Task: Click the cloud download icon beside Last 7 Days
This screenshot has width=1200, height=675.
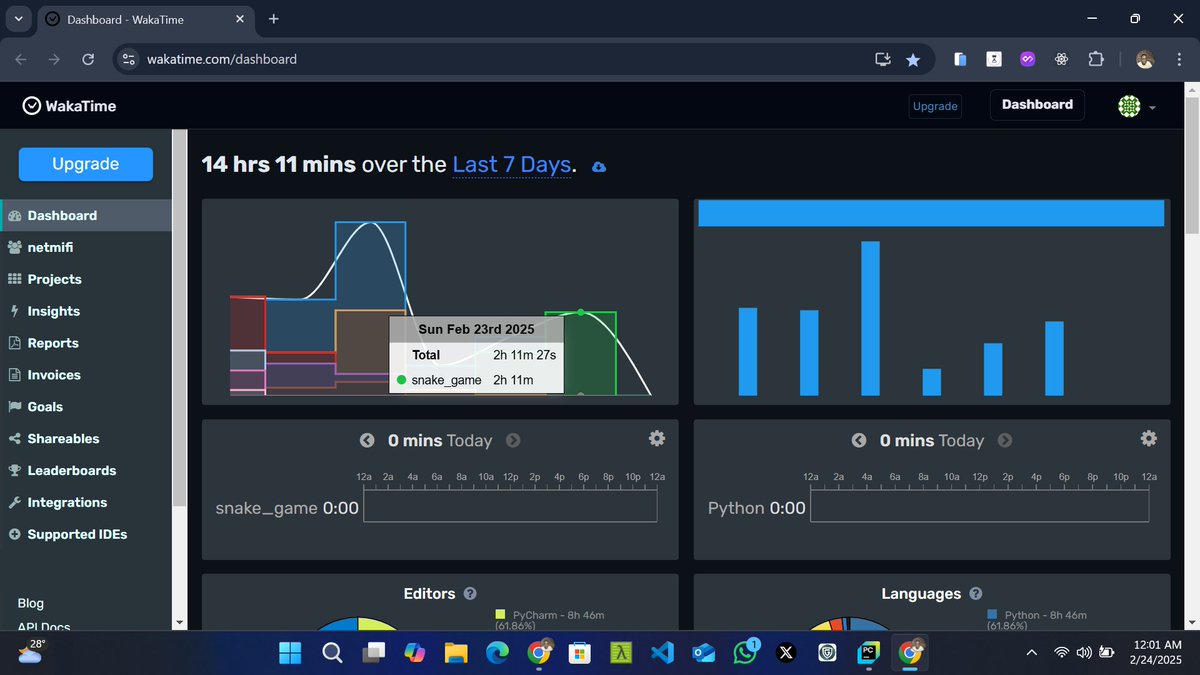Action: tap(598, 167)
